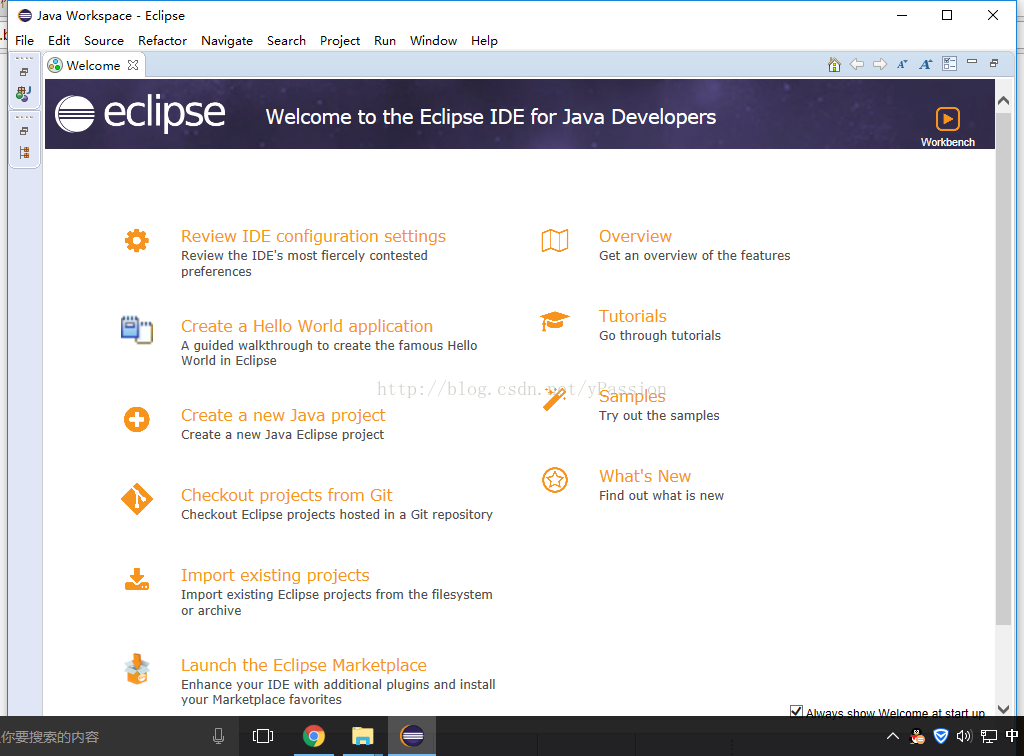Open Chrome from the taskbar
1024x756 pixels.
point(313,736)
